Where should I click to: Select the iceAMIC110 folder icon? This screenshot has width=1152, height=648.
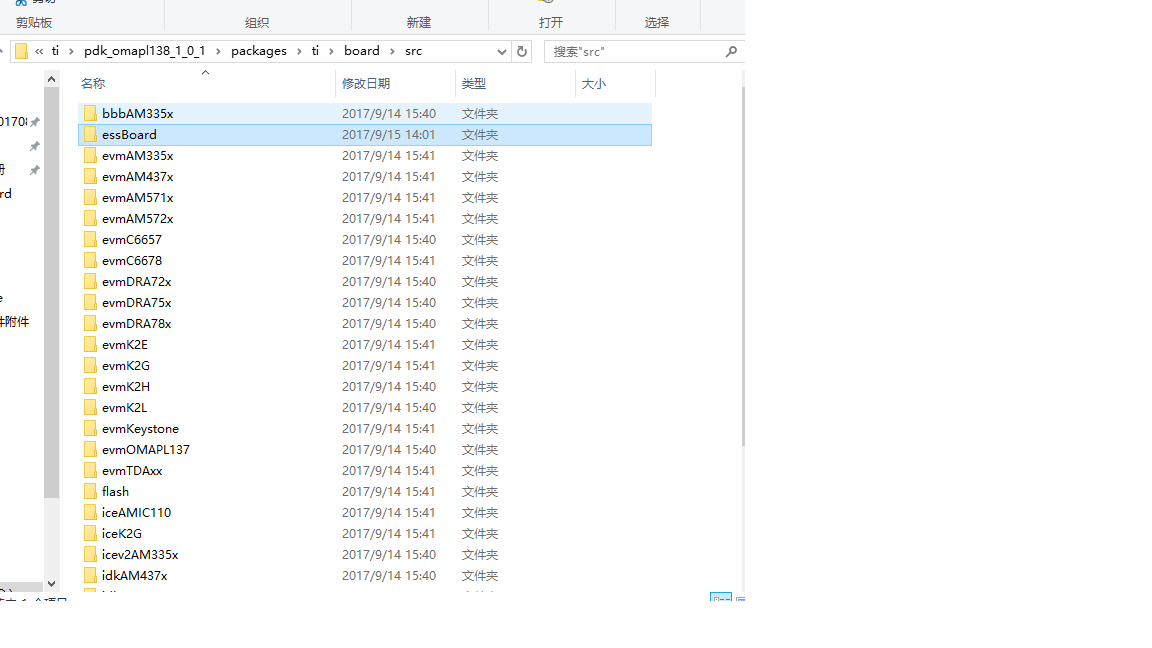90,512
